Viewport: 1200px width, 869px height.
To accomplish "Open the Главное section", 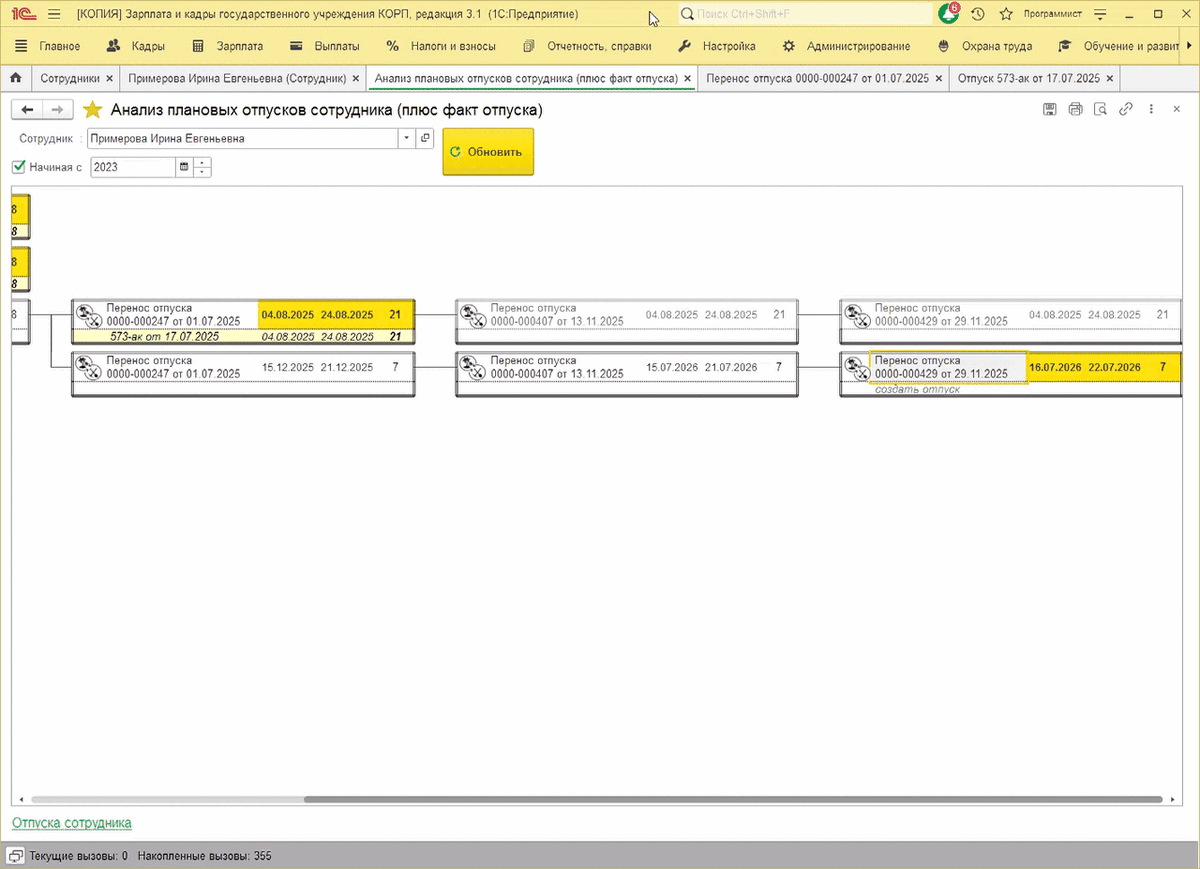I will [x=48, y=46].
